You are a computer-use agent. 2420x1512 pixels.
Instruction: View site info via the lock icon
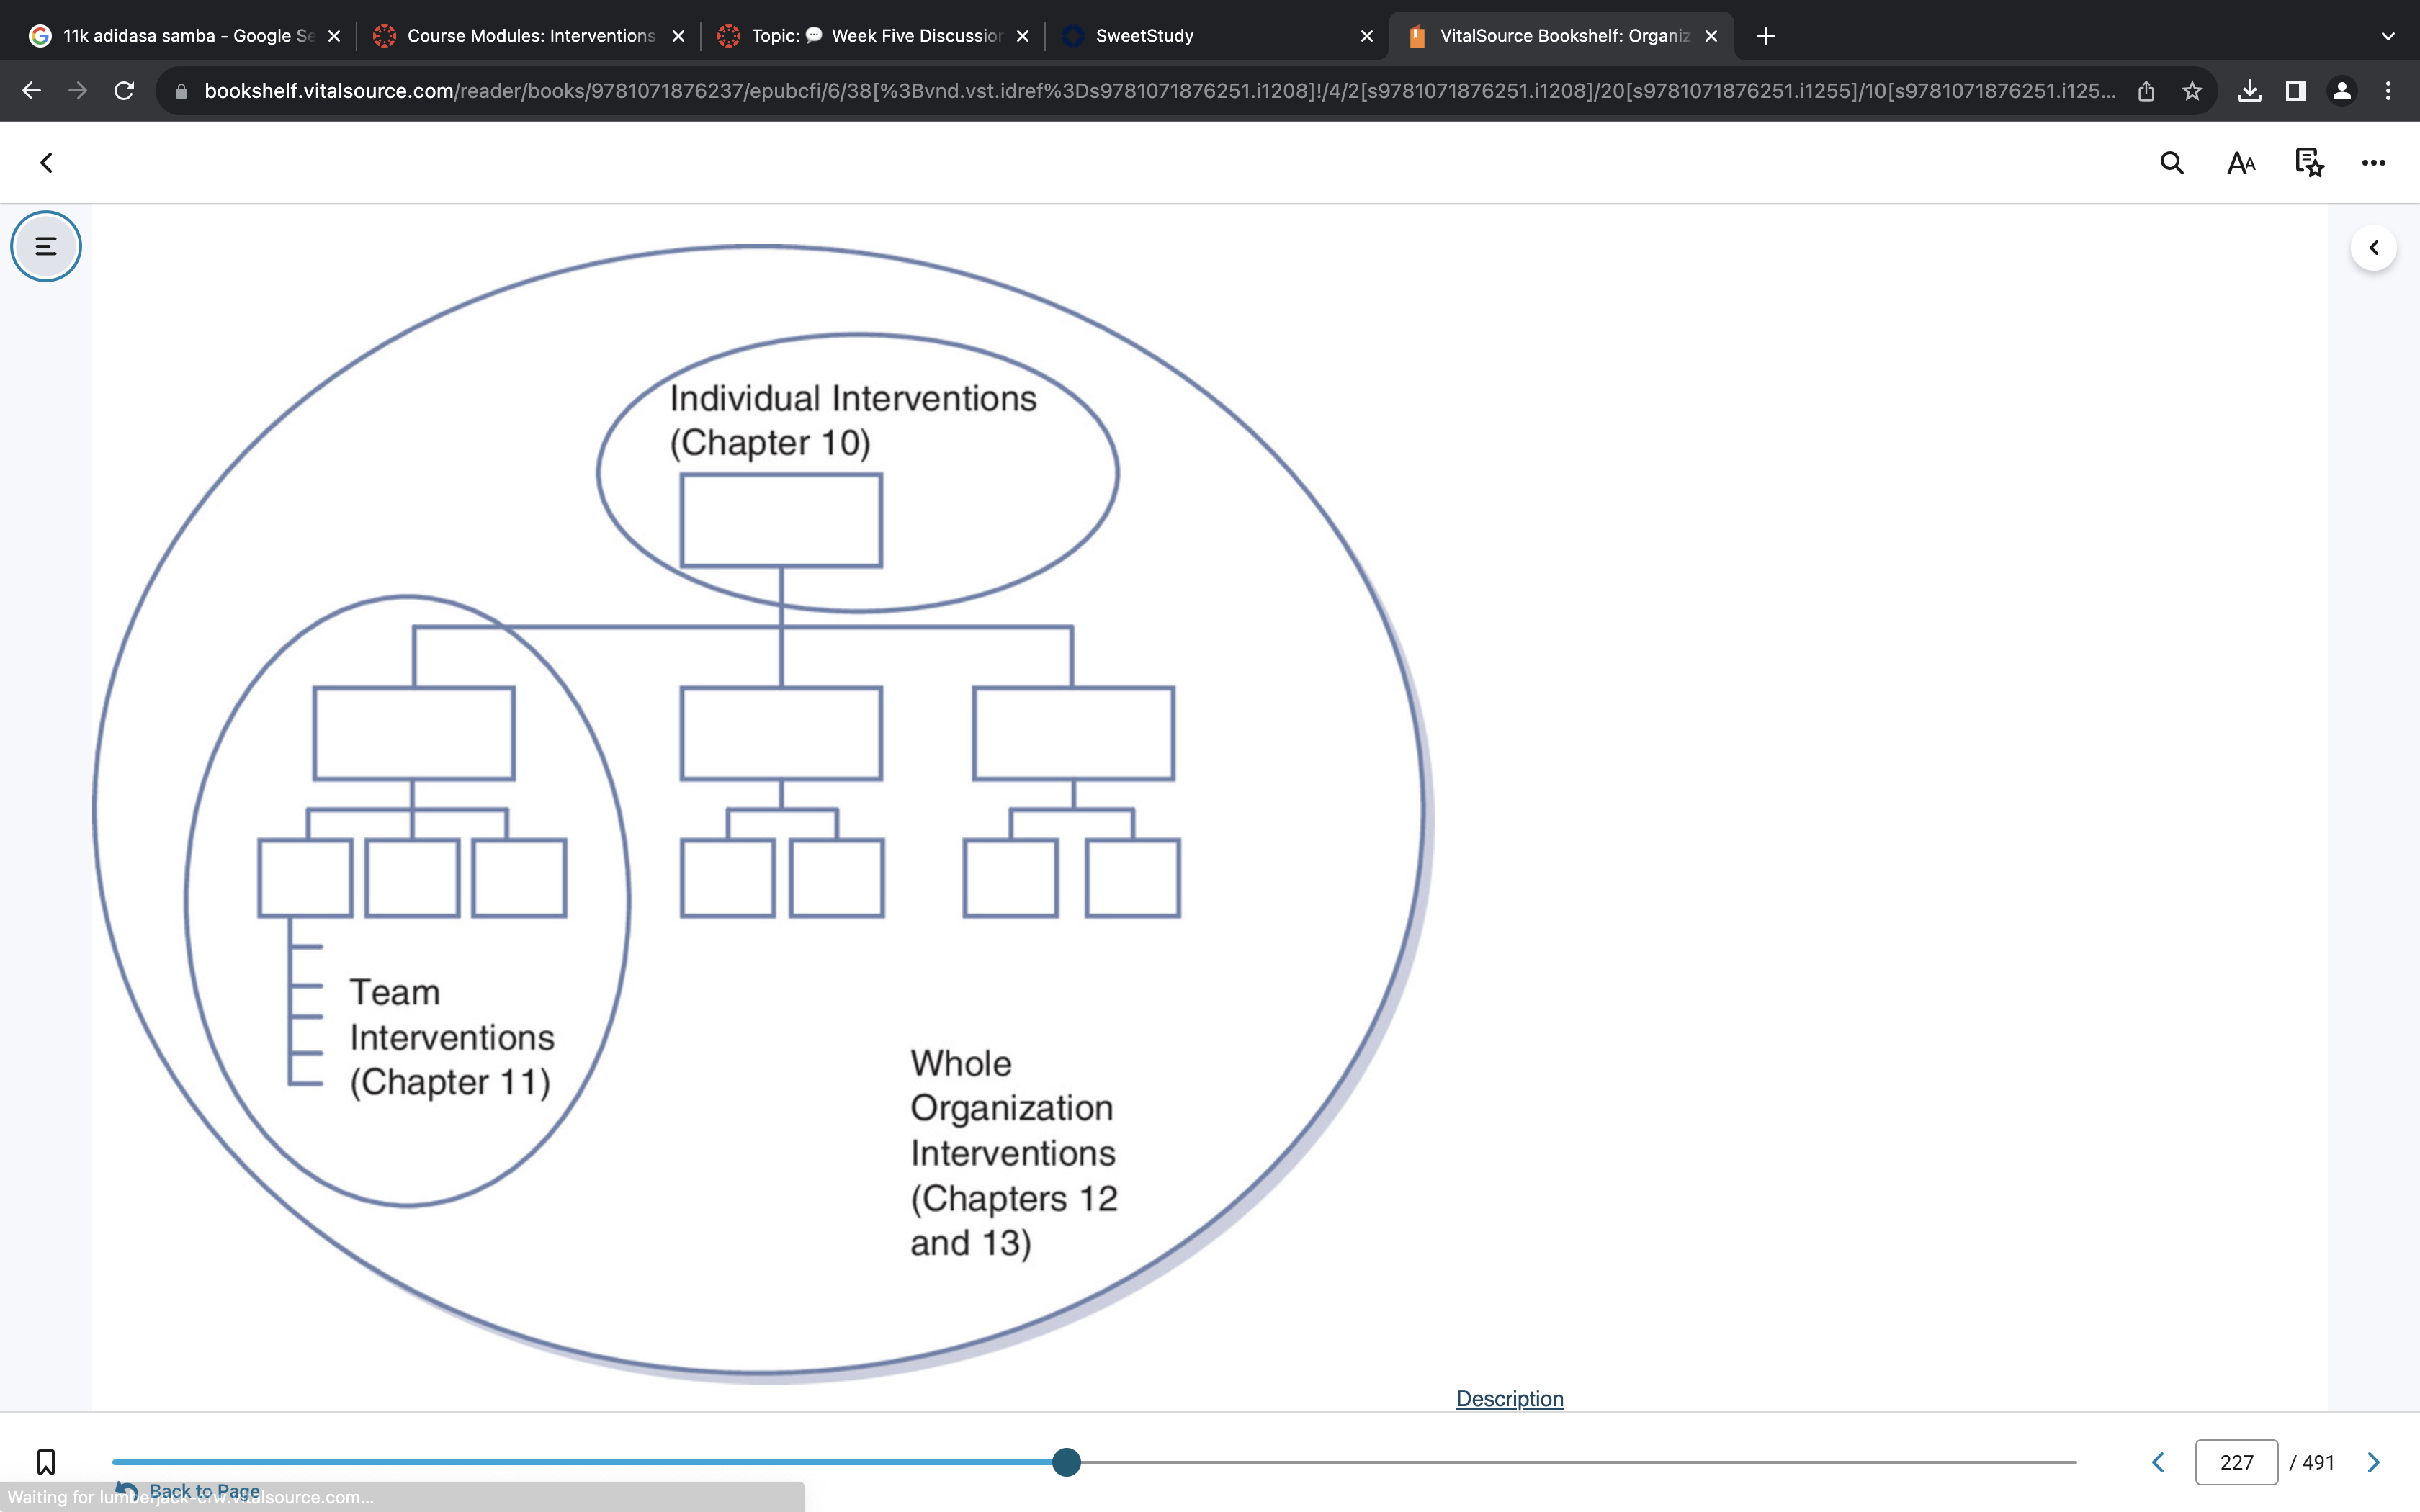pos(181,91)
